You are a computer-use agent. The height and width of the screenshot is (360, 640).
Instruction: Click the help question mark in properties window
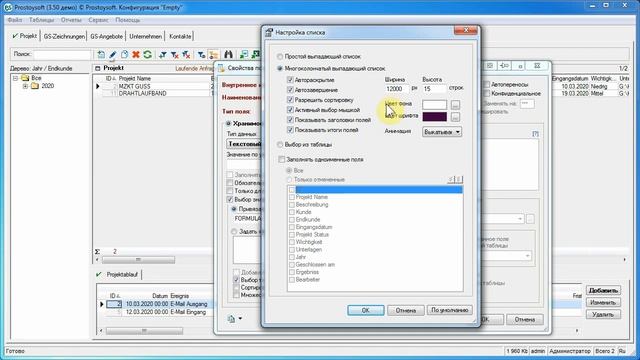tap(536, 134)
